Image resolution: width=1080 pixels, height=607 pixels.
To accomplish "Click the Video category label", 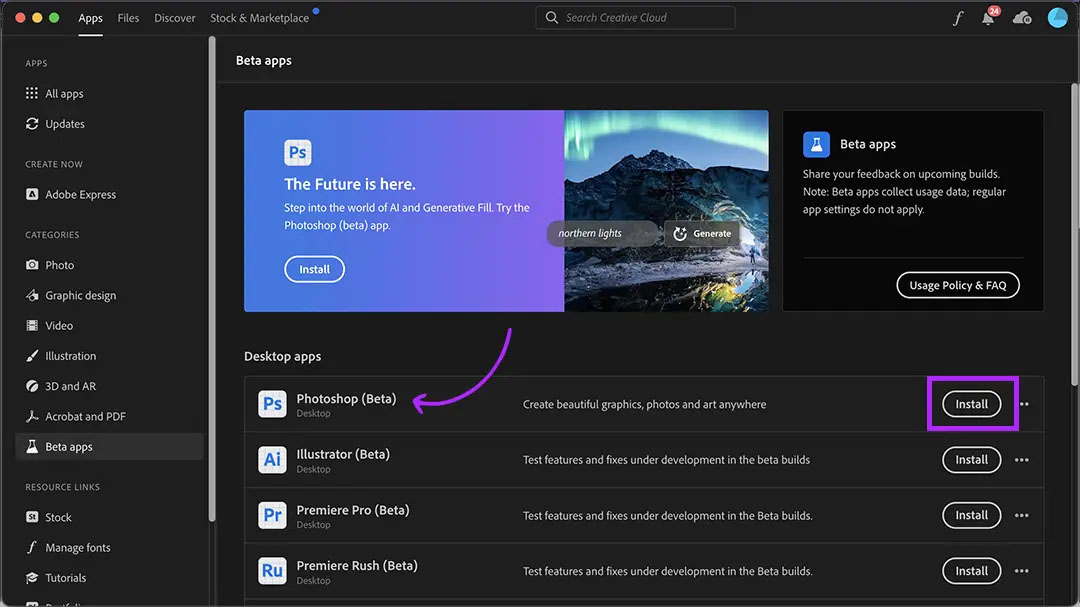I will [x=59, y=325].
